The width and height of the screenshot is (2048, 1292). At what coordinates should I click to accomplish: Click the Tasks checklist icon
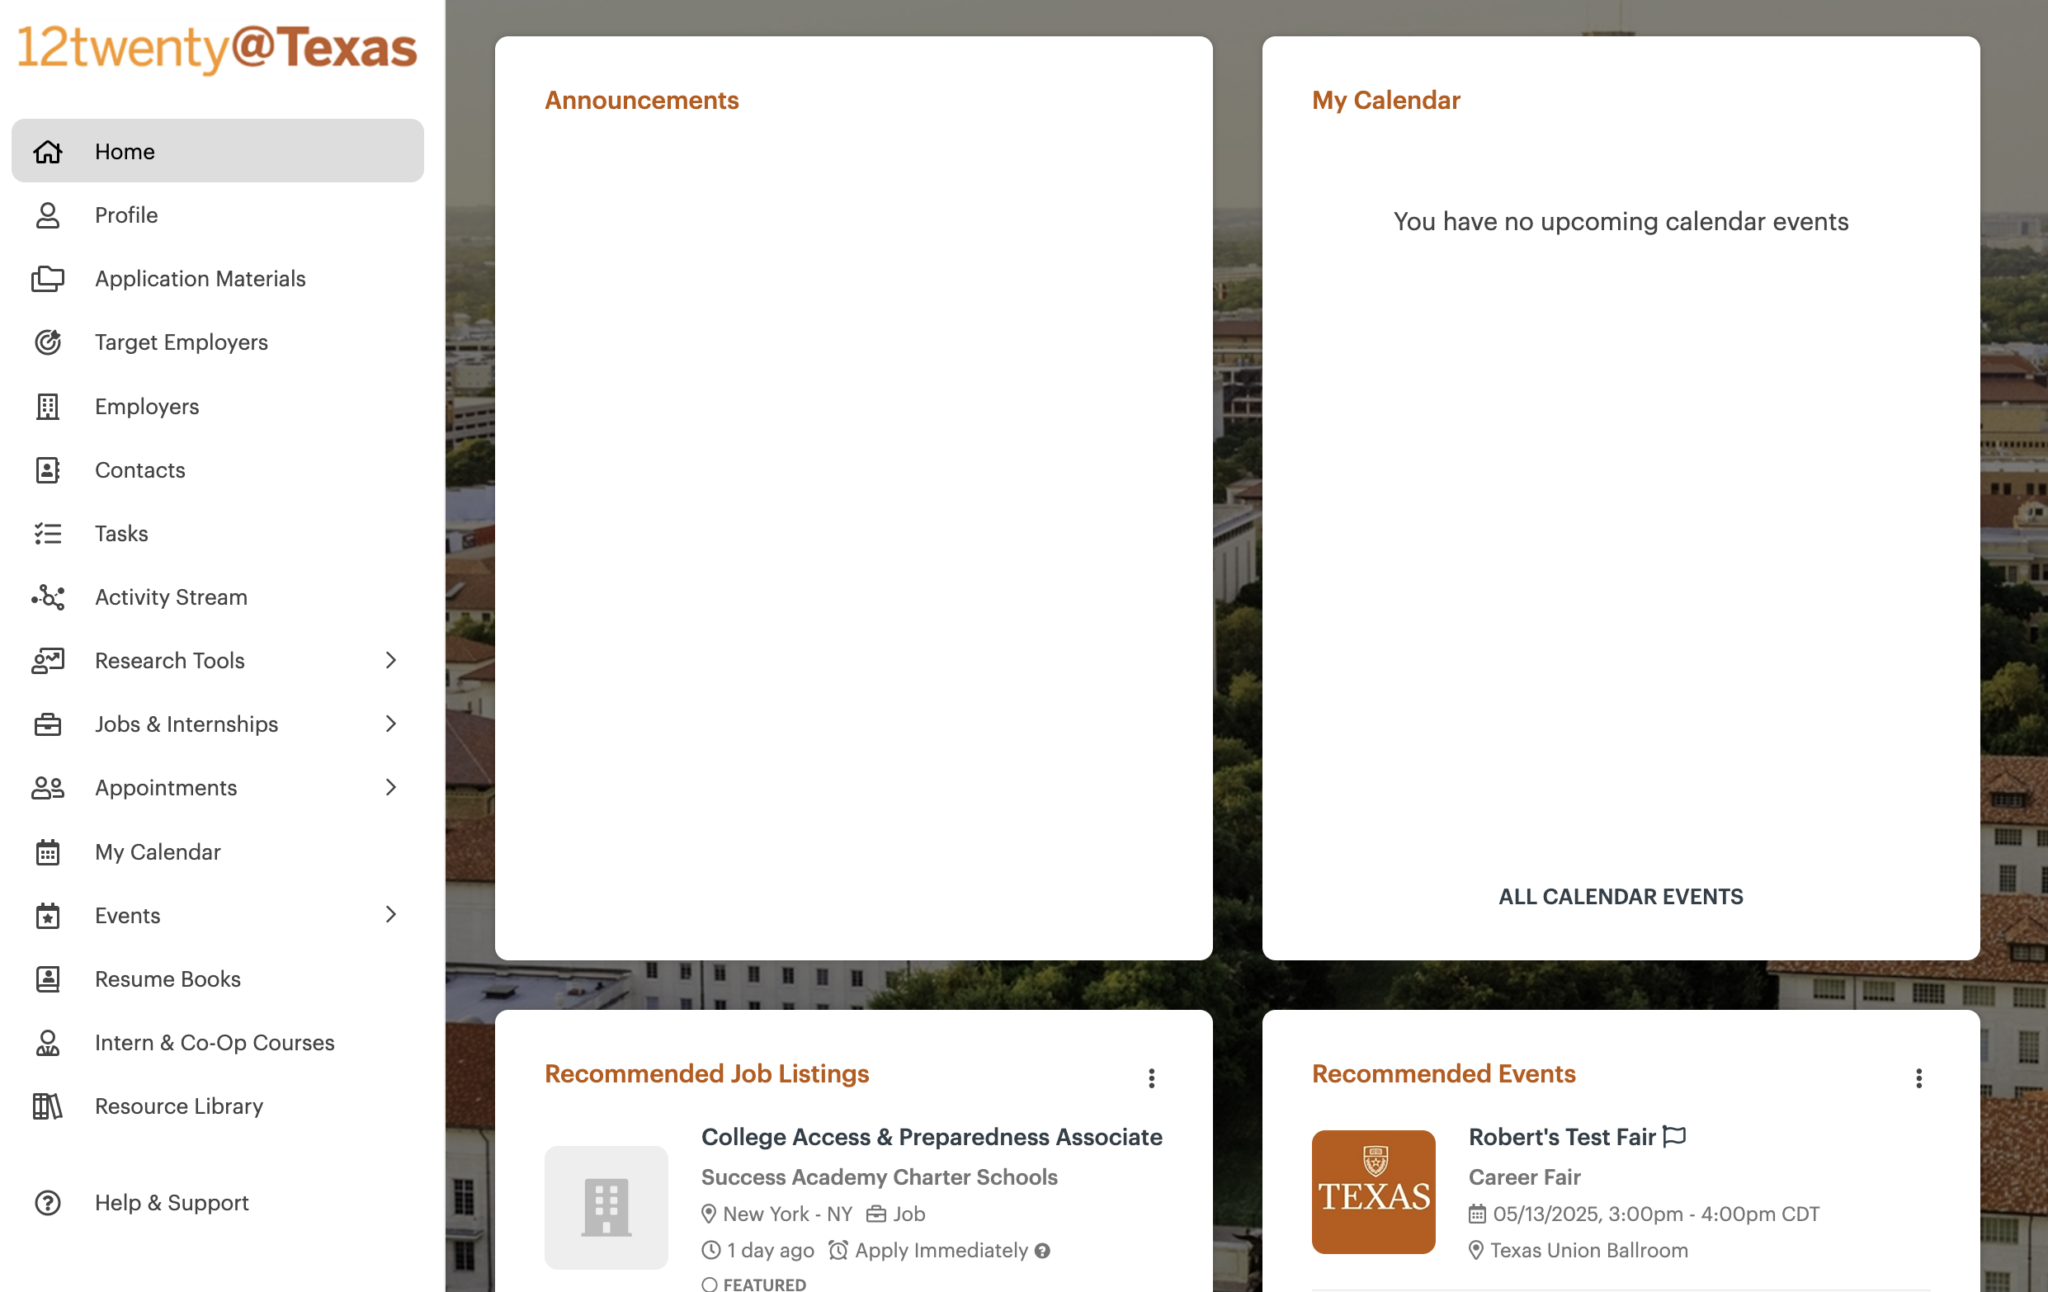48,534
